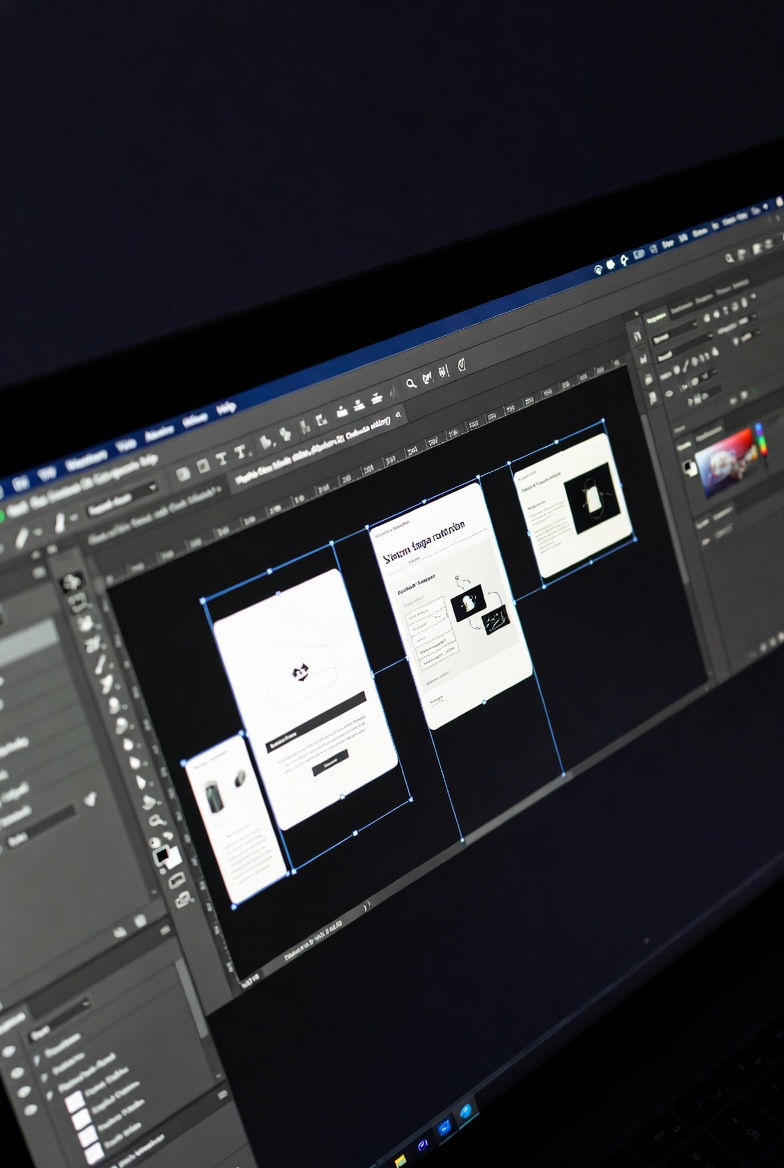Click the foreground color swatch in toolbox
The width and height of the screenshot is (784, 1168).
(161, 855)
